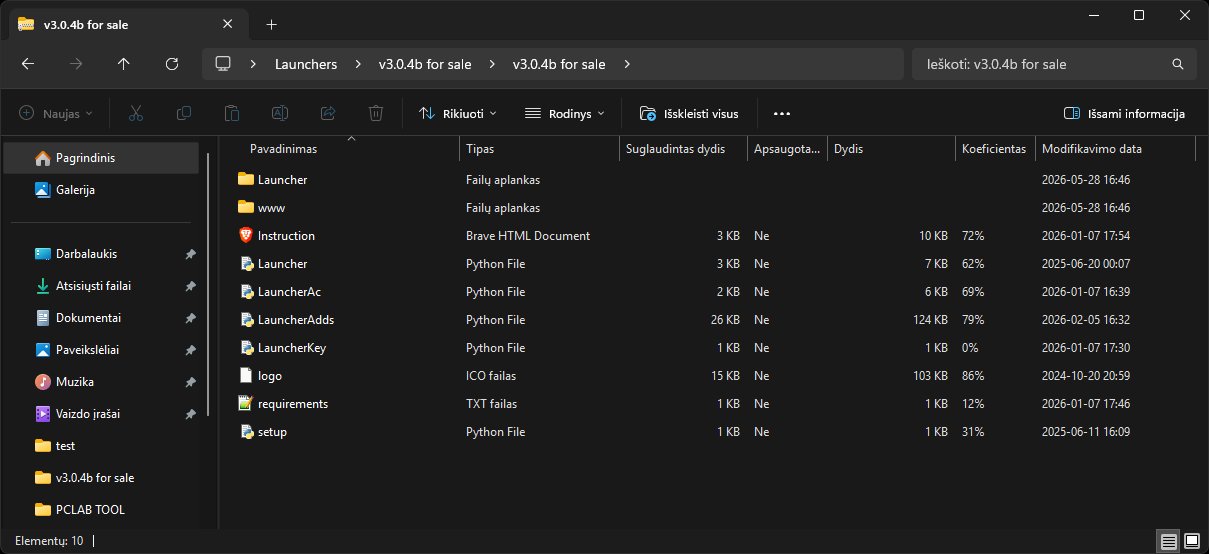Click the setup Python file icon
This screenshot has width=1209, height=554.
pos(246,432)
